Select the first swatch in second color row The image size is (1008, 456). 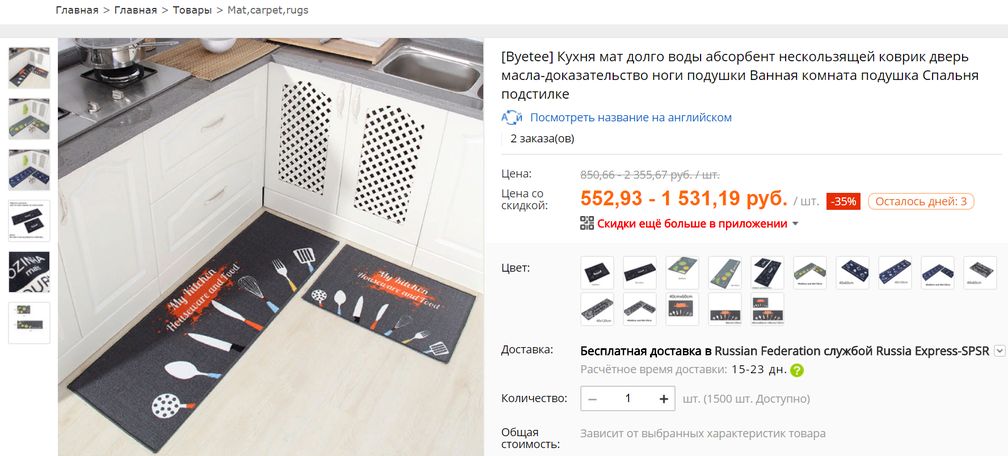click(x=597, y=309)
